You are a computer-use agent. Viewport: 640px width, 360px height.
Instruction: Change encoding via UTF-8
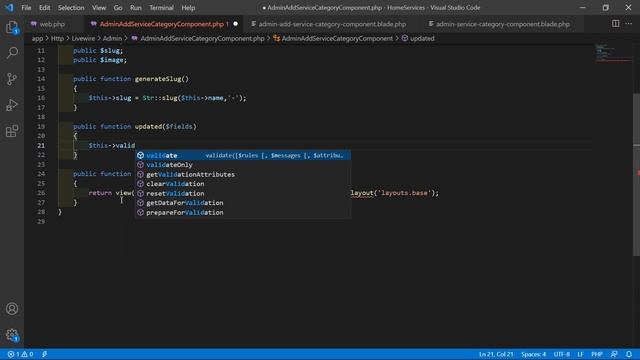pyautogui.click(x=562, y=354)
